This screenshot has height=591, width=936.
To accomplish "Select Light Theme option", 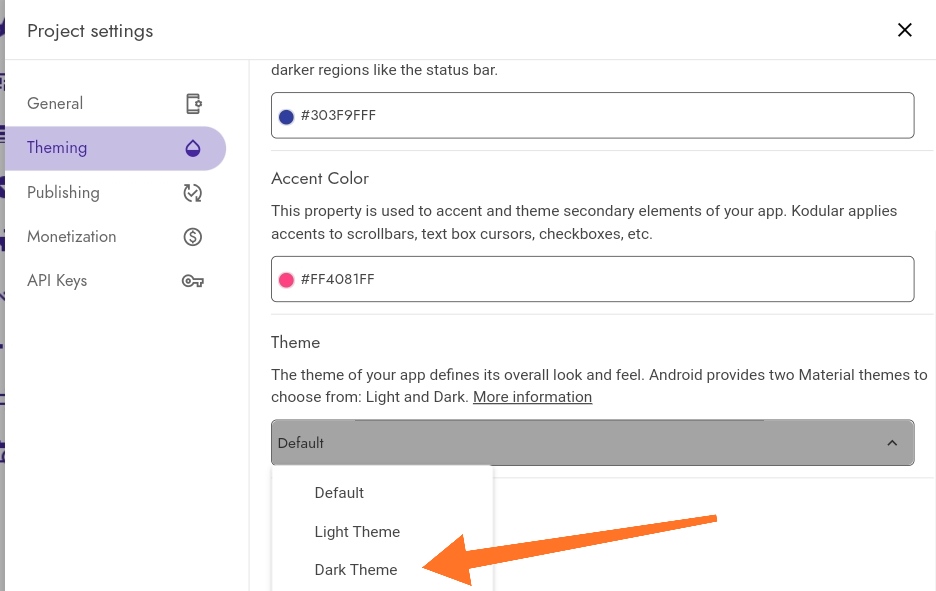I will pyautogui.click(x=357, y=532).
